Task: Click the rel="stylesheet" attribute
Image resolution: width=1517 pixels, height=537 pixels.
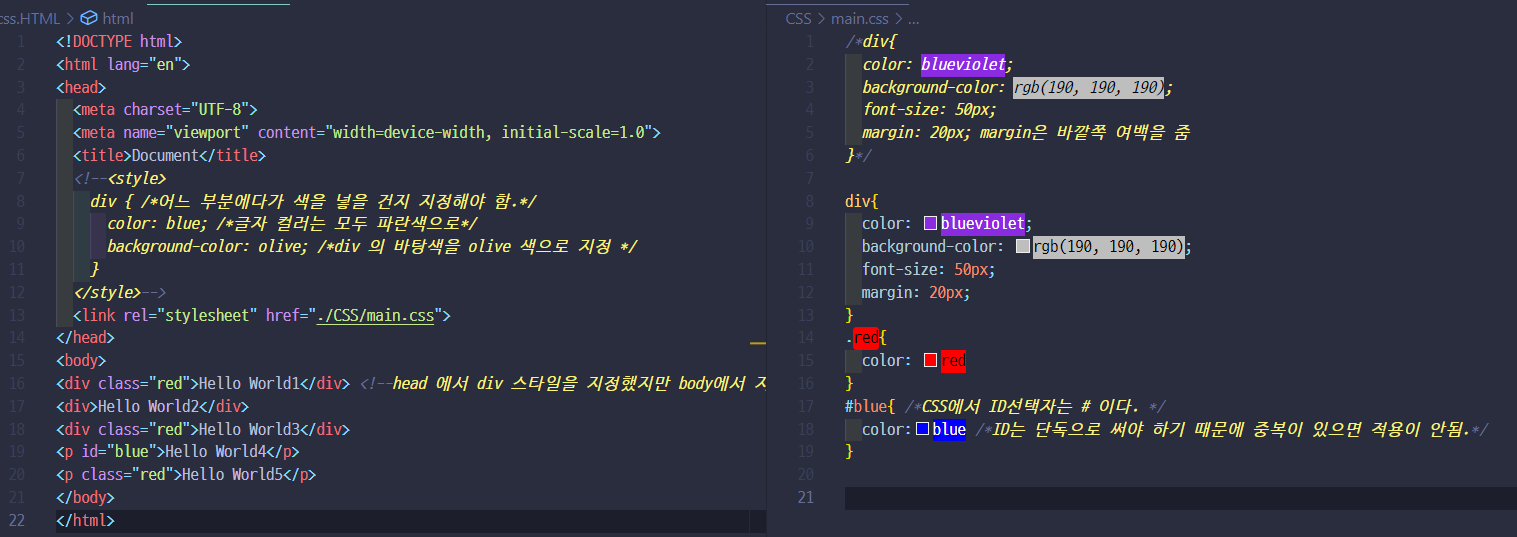Action: tap(190, 315)
